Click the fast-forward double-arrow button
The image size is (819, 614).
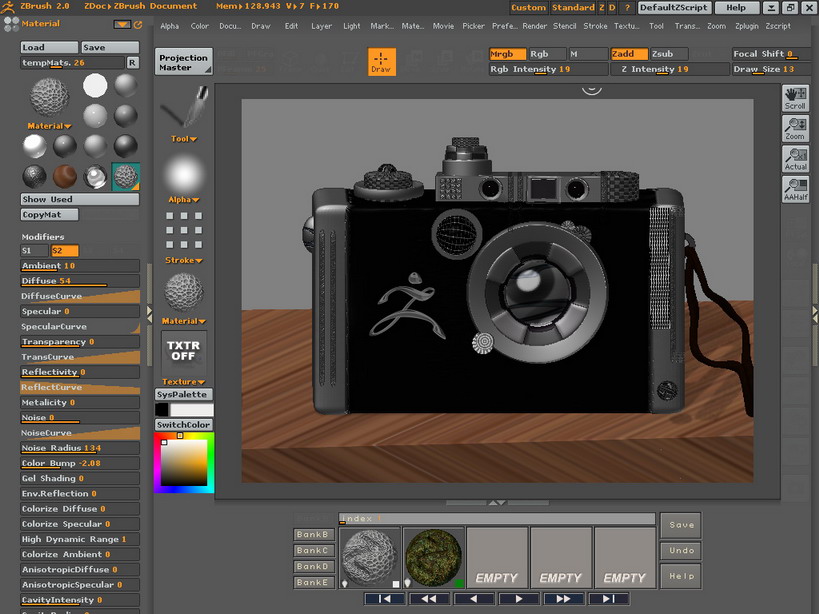(x=564, y=599)
